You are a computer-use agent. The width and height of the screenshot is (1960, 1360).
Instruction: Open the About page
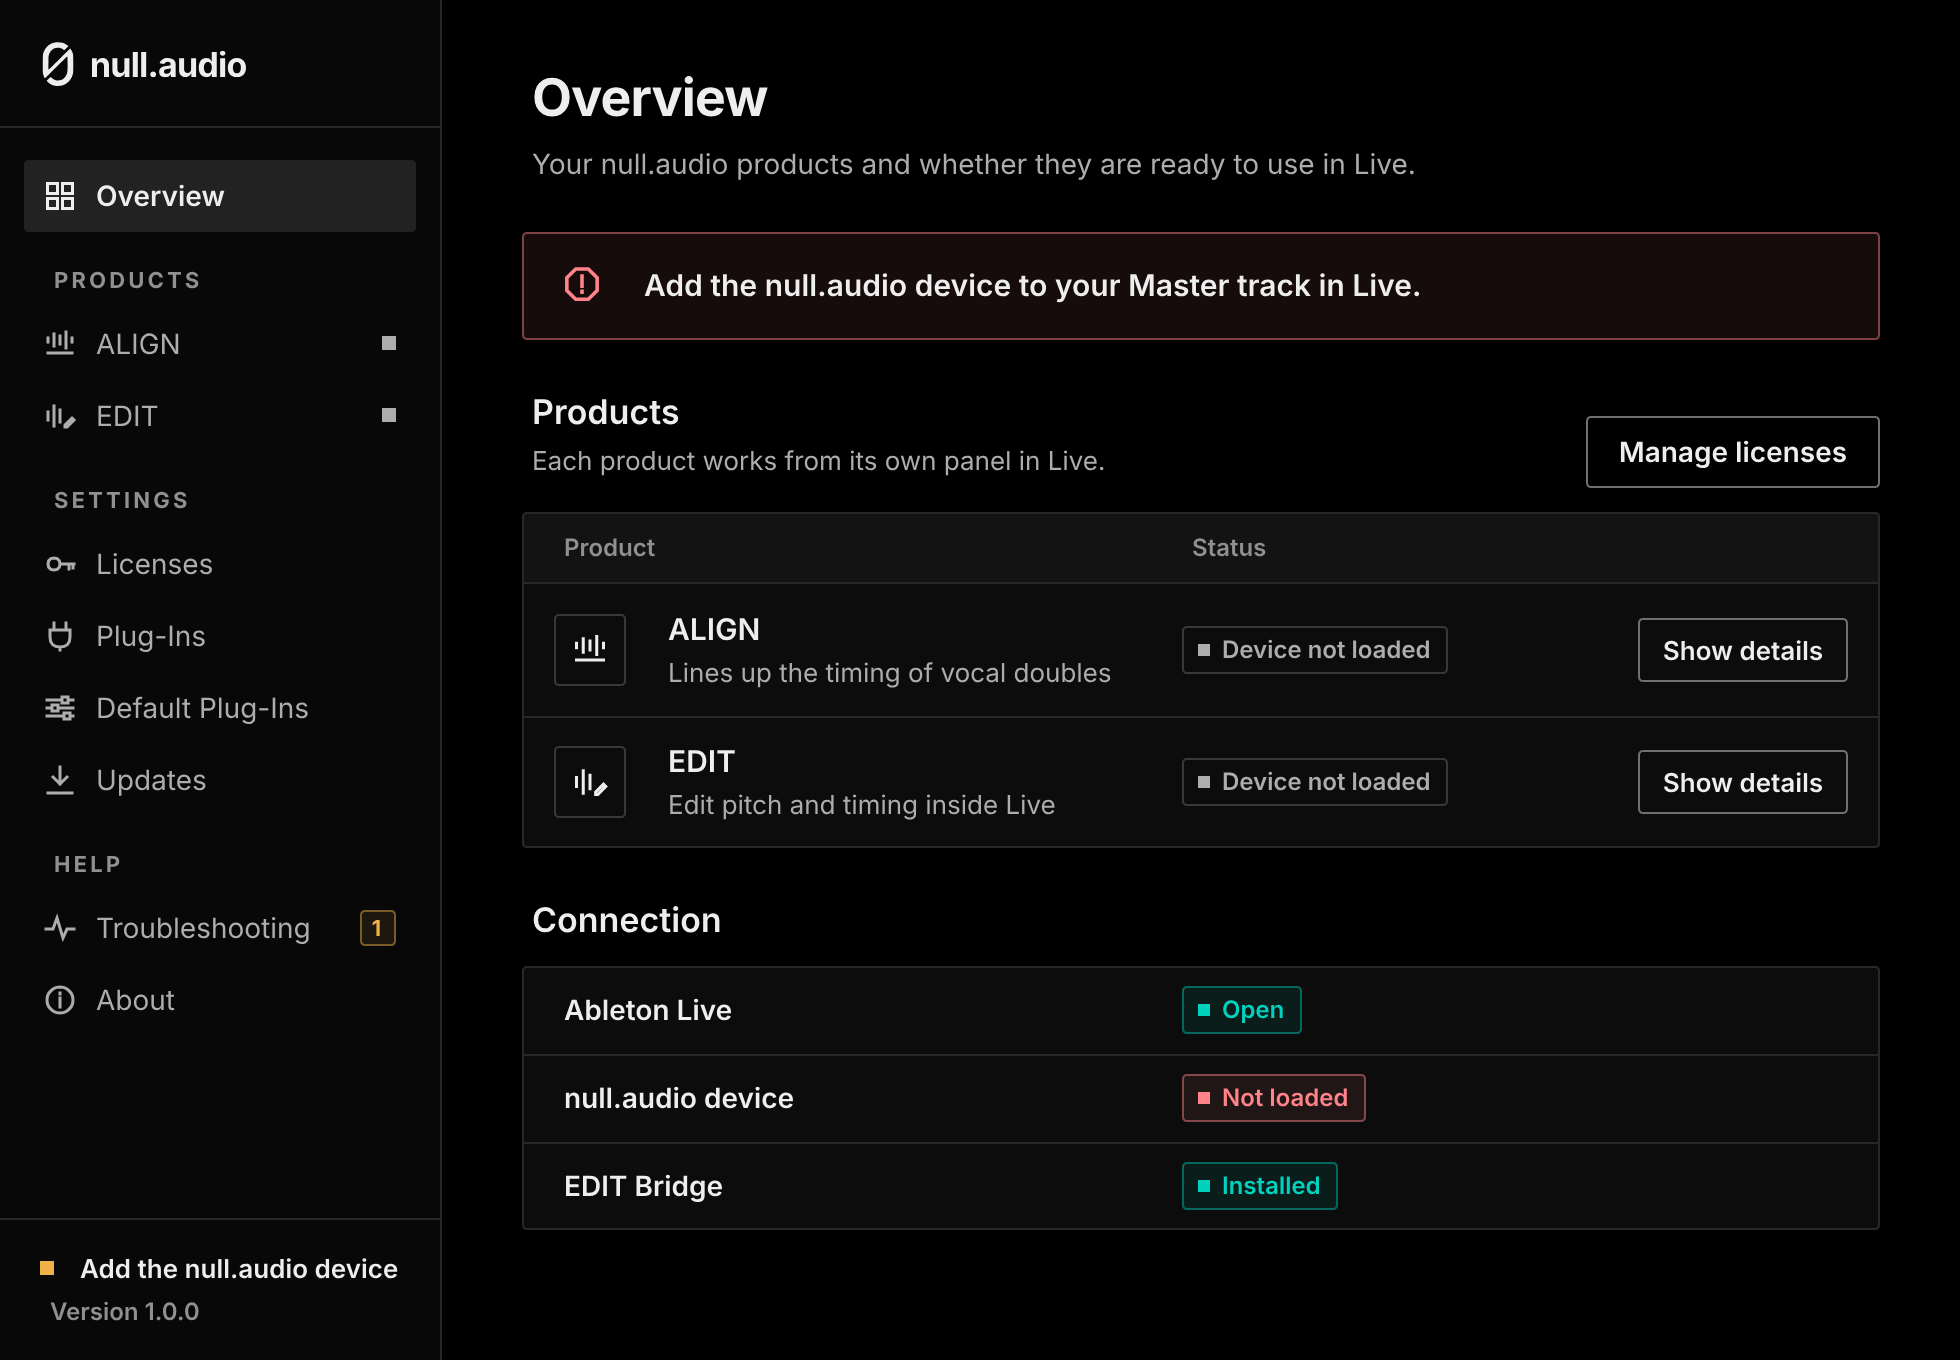(220, 1000)
